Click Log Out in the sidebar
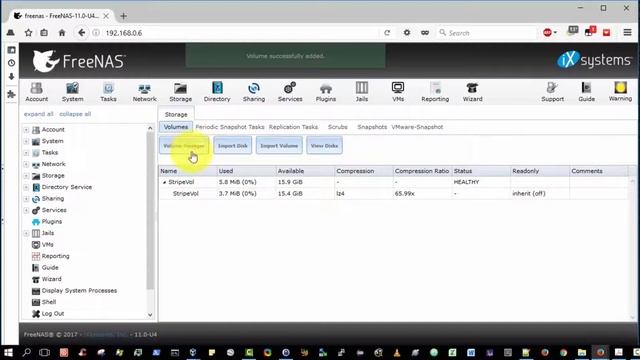This screenshot has width=640, height=360. [53, 313]
